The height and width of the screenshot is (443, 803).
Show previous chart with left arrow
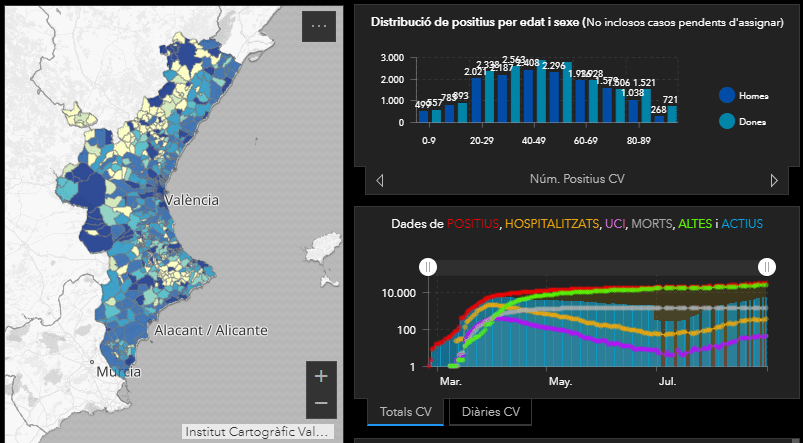[380, 181]
